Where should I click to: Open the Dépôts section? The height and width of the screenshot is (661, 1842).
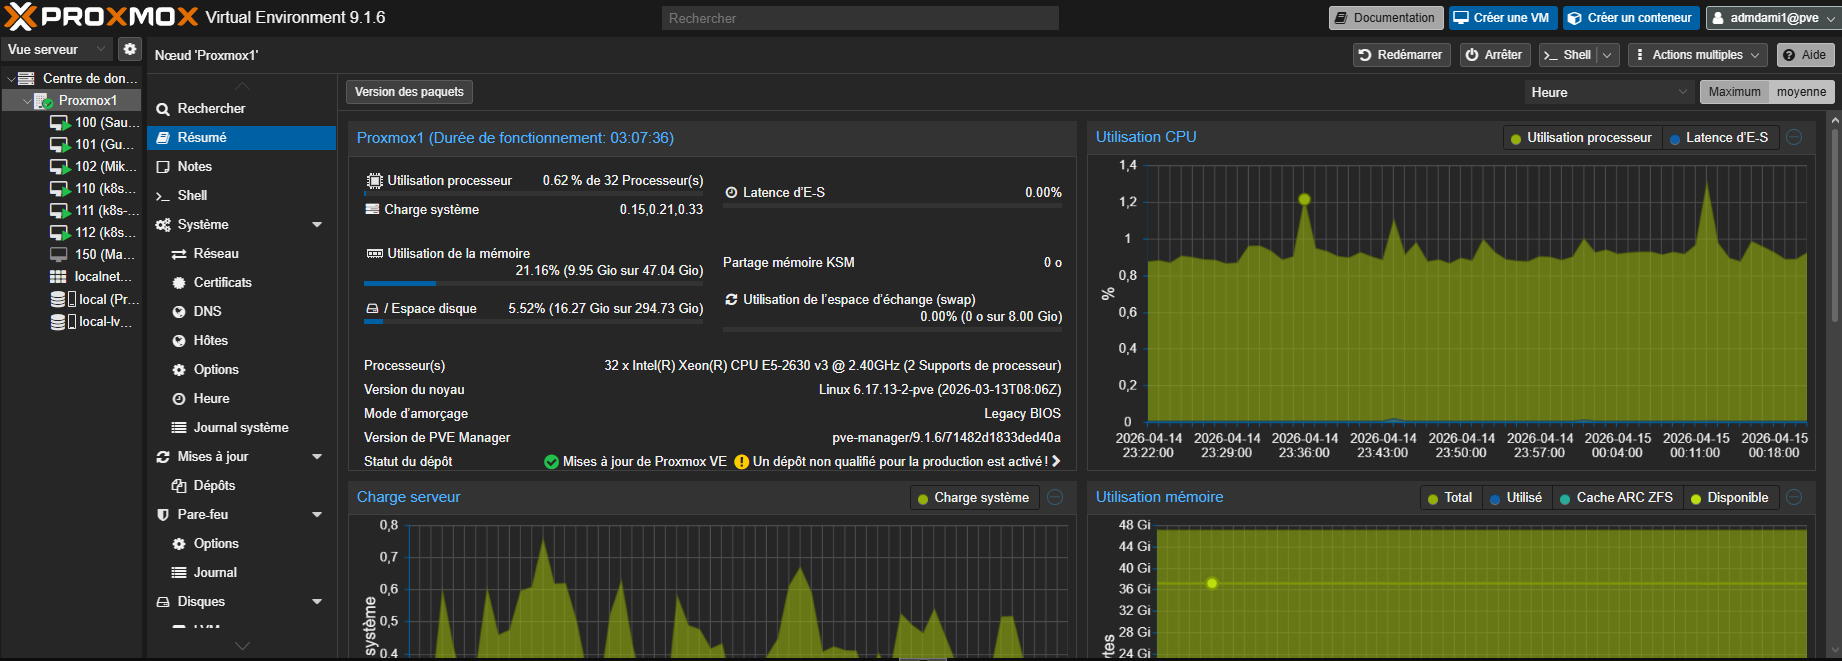(241, 485)
